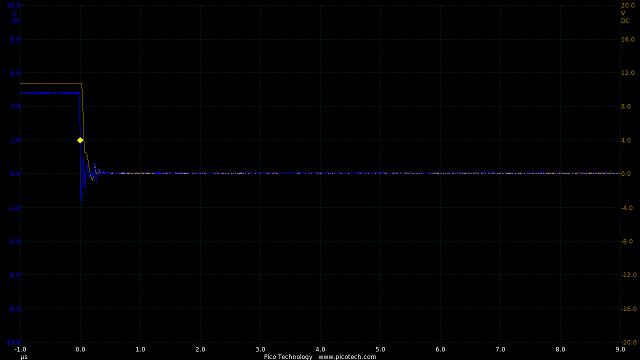
Task: Click the µs time unit label
Action: [24, 357]
